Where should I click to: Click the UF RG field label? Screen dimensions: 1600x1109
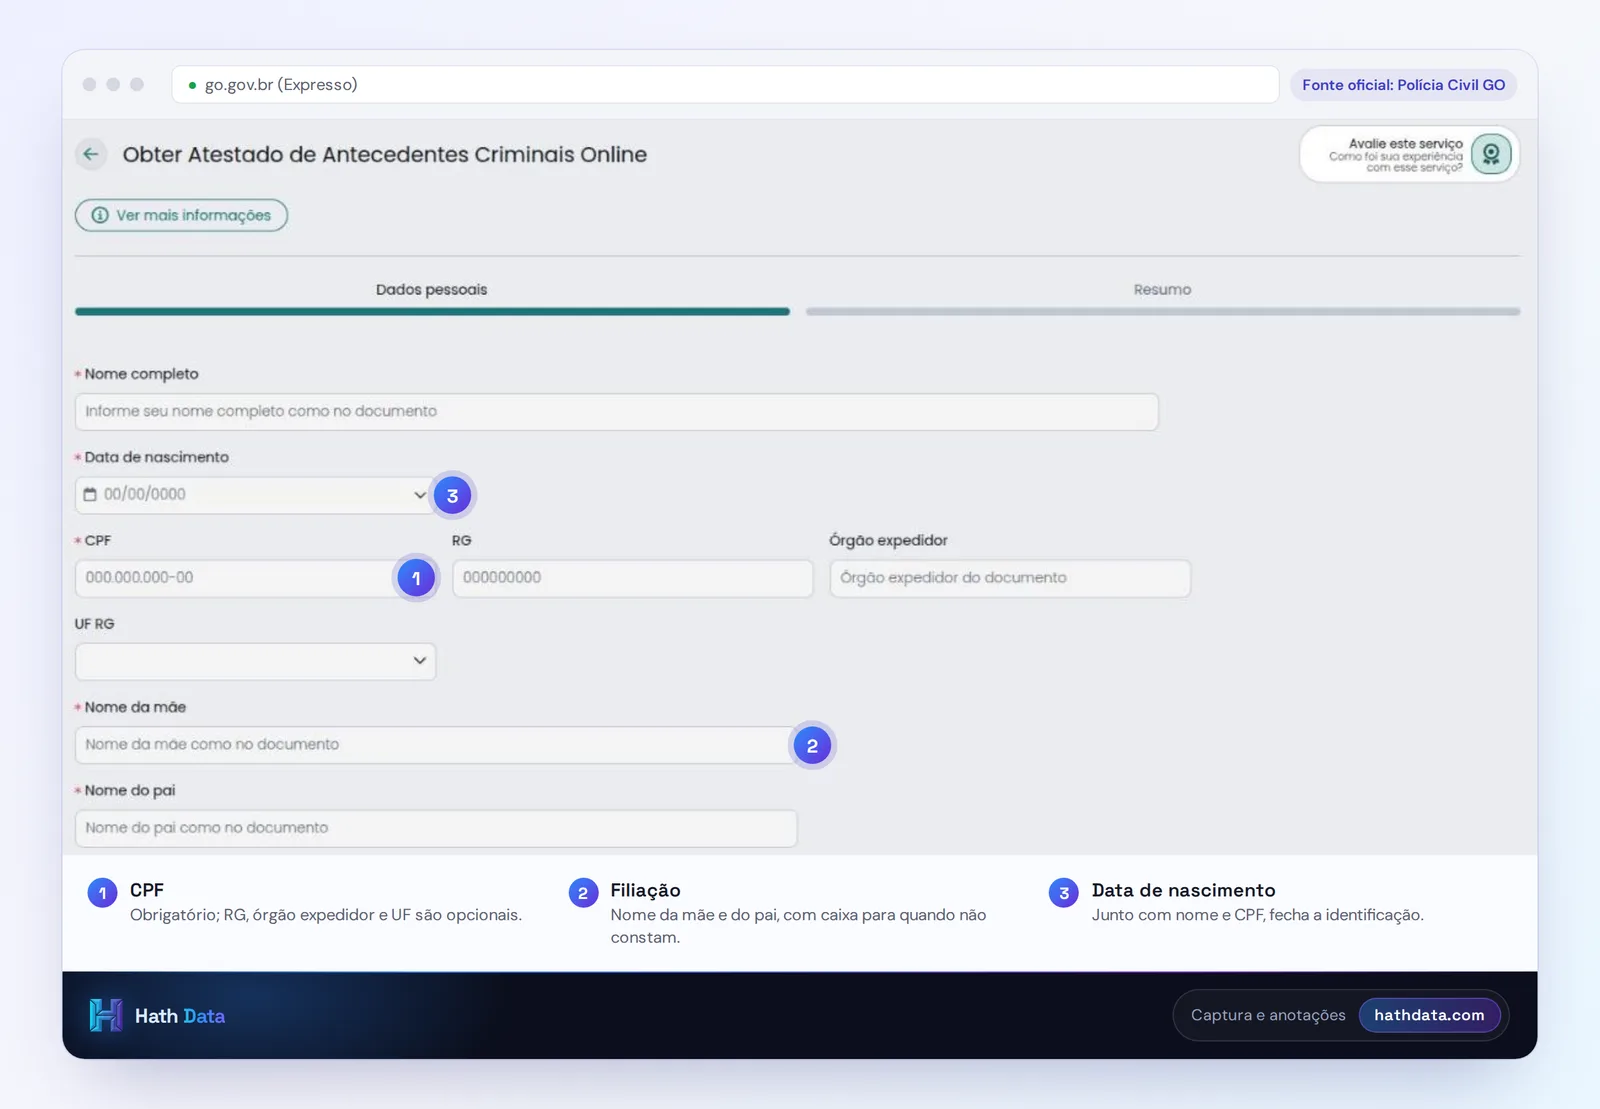click(x=94, y=623)
